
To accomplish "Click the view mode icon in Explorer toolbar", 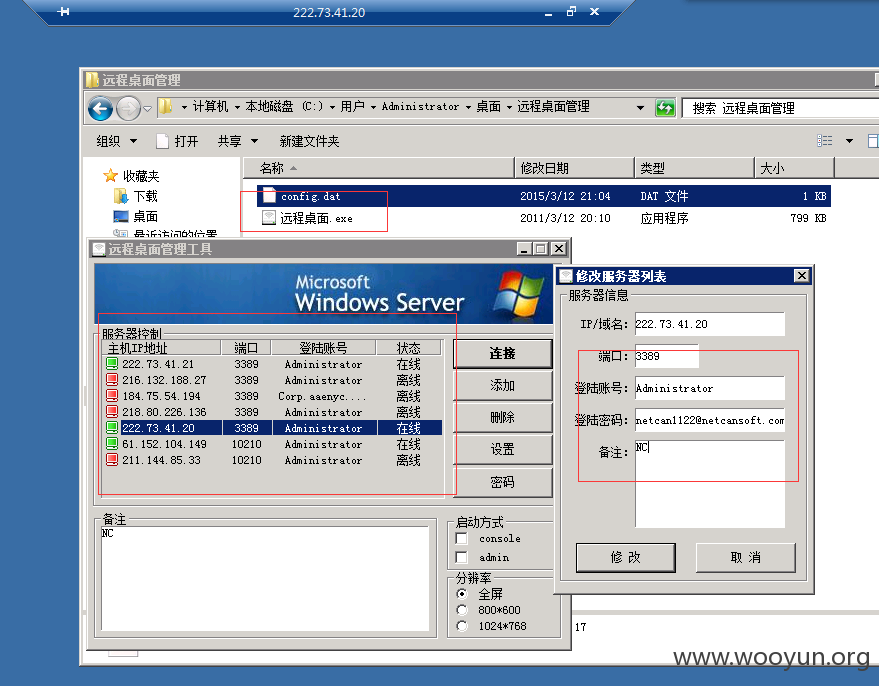I will pos(825,141).
